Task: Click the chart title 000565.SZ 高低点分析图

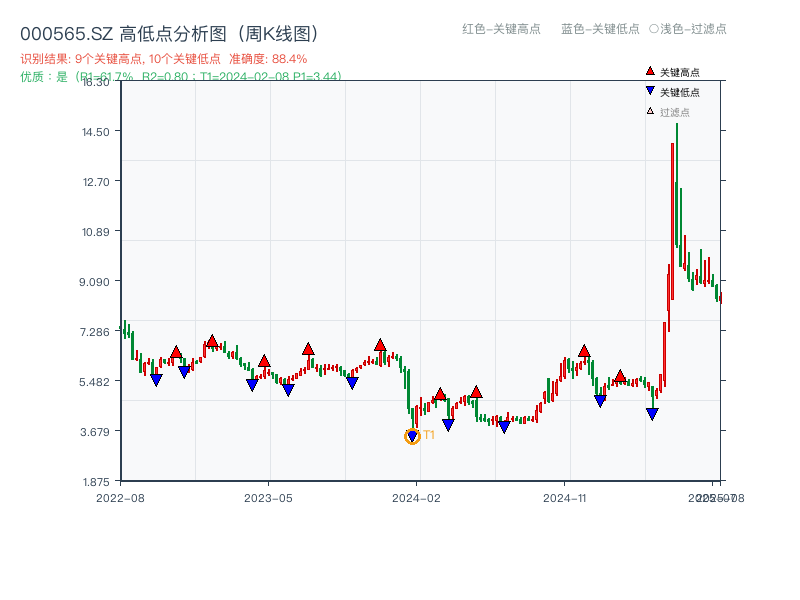Action: 170,34
